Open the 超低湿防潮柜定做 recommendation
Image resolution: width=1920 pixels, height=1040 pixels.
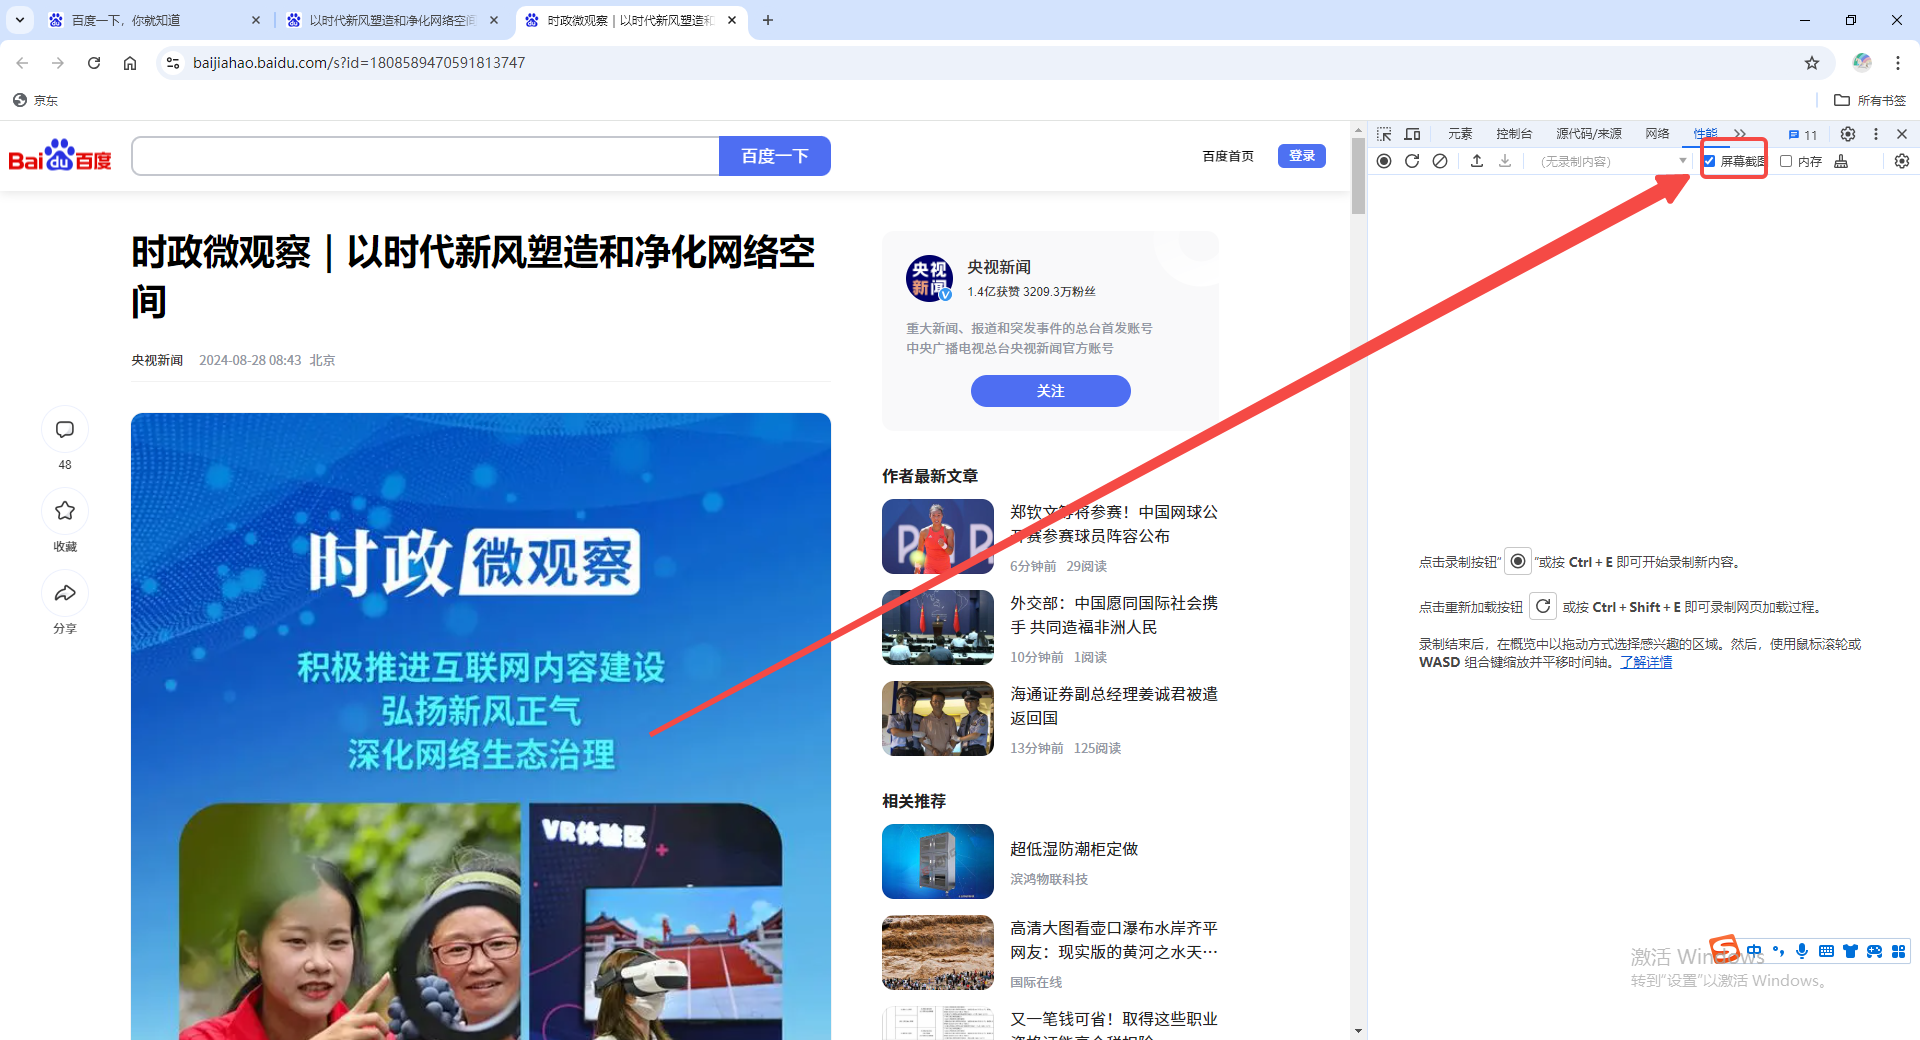click(1074, 849)
